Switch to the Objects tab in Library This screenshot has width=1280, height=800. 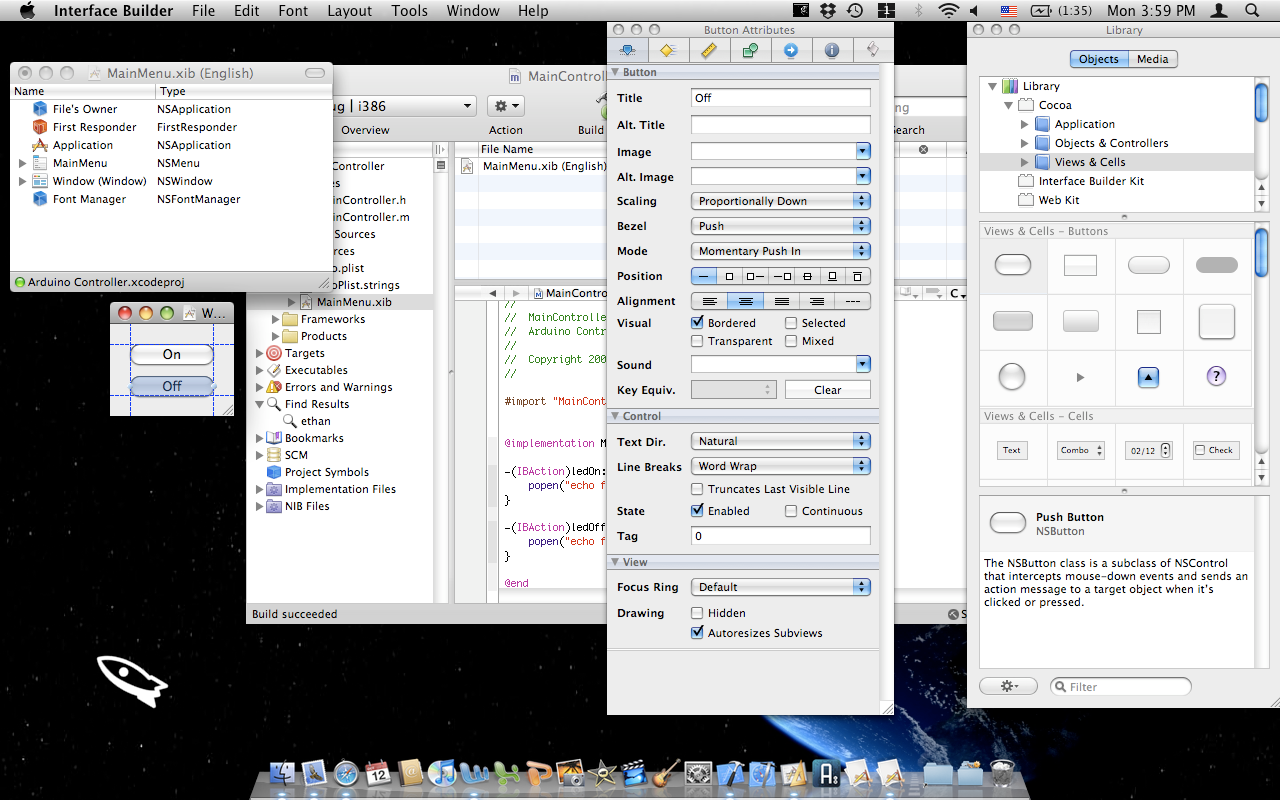[1098, 59]
